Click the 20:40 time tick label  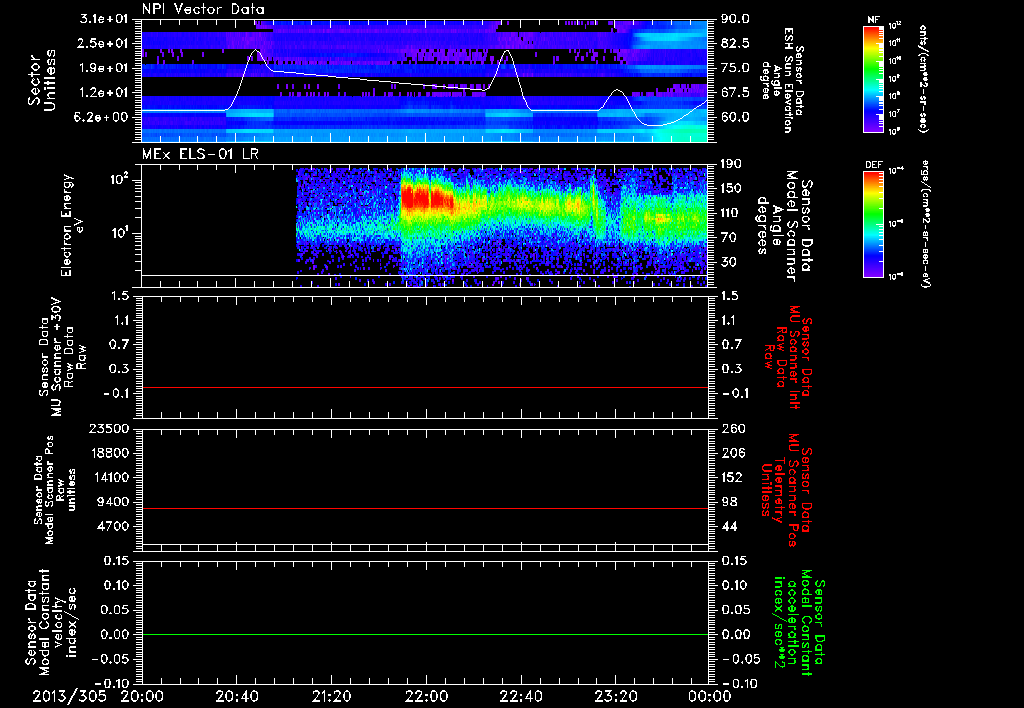237,696
